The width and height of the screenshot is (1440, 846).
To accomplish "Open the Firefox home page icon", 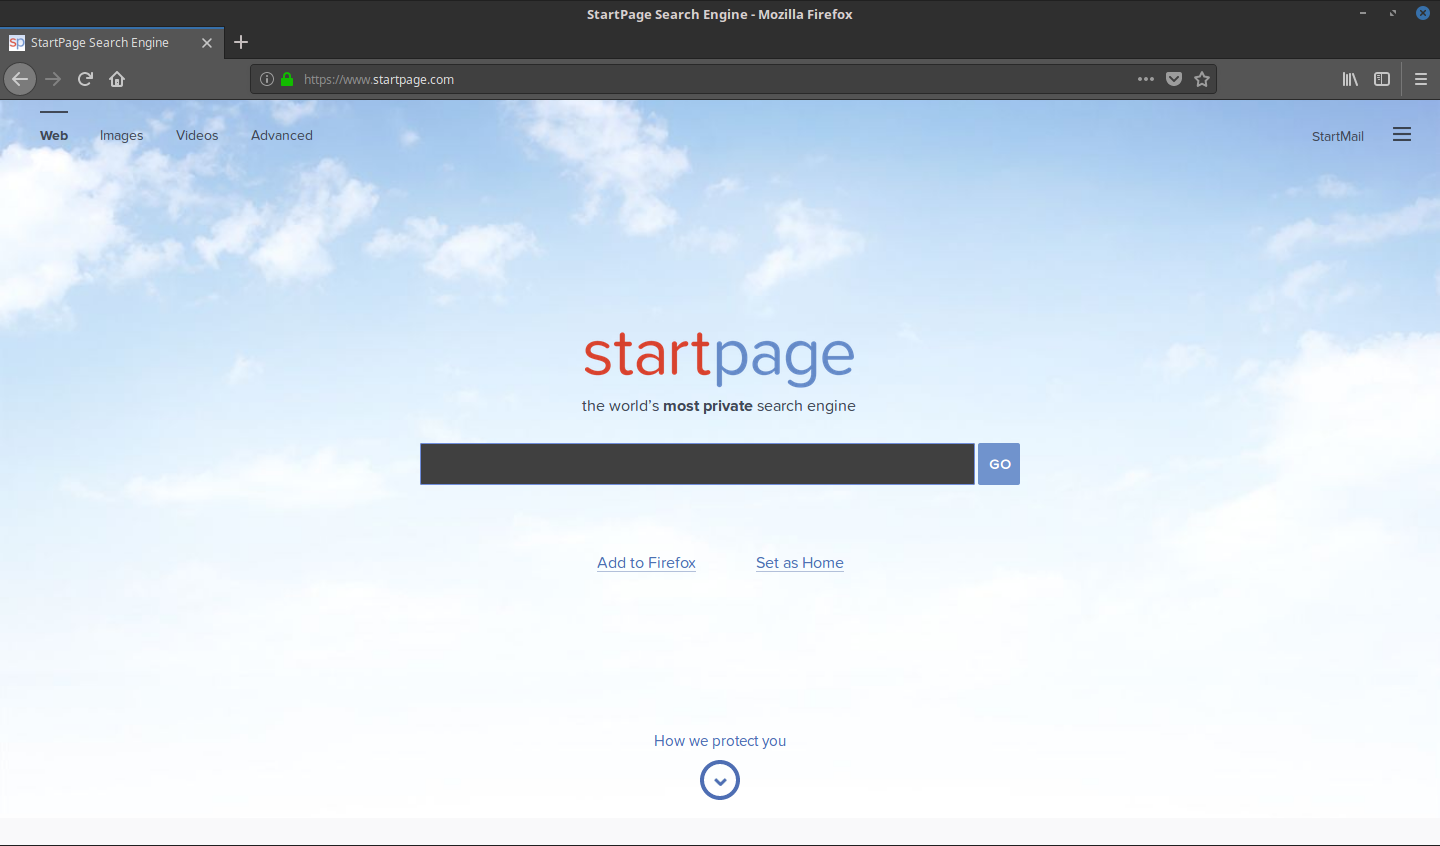I will (x=117, y=79).
